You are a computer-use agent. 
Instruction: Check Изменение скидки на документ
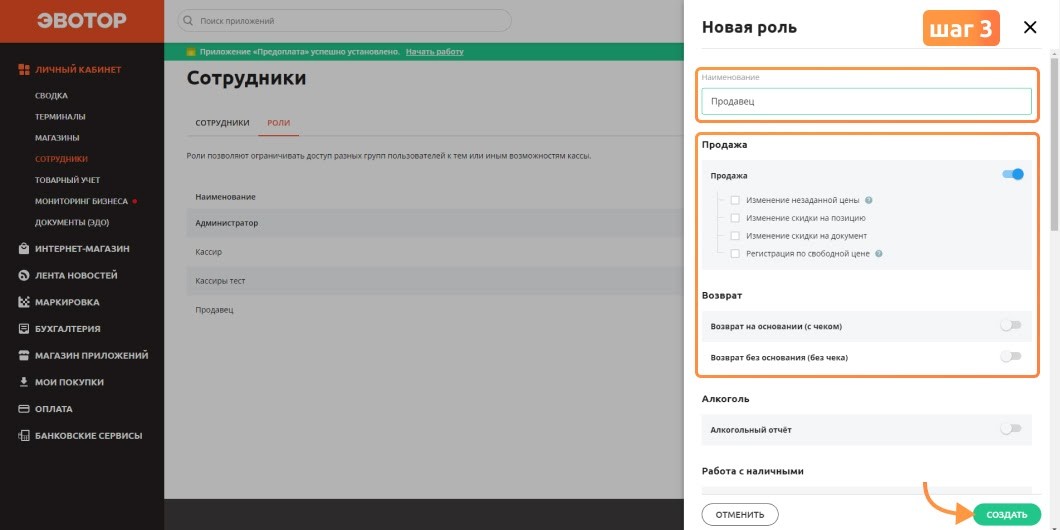tap(735, 236)
